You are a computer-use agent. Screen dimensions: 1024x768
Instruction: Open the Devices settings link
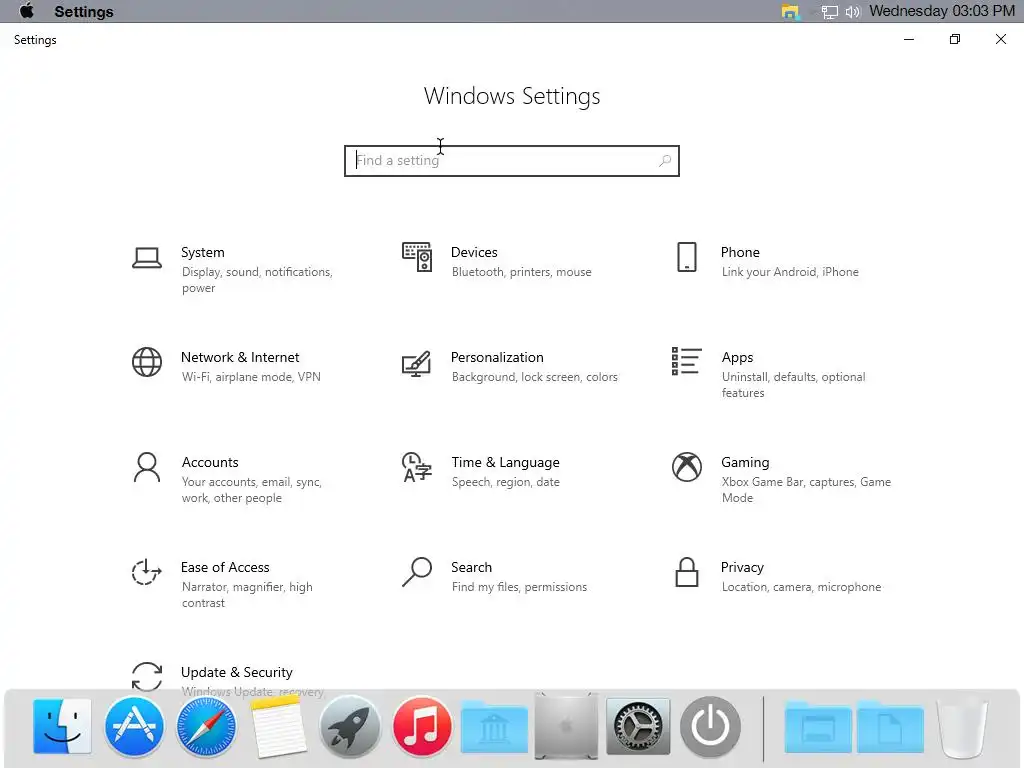(x=474, y=252)
